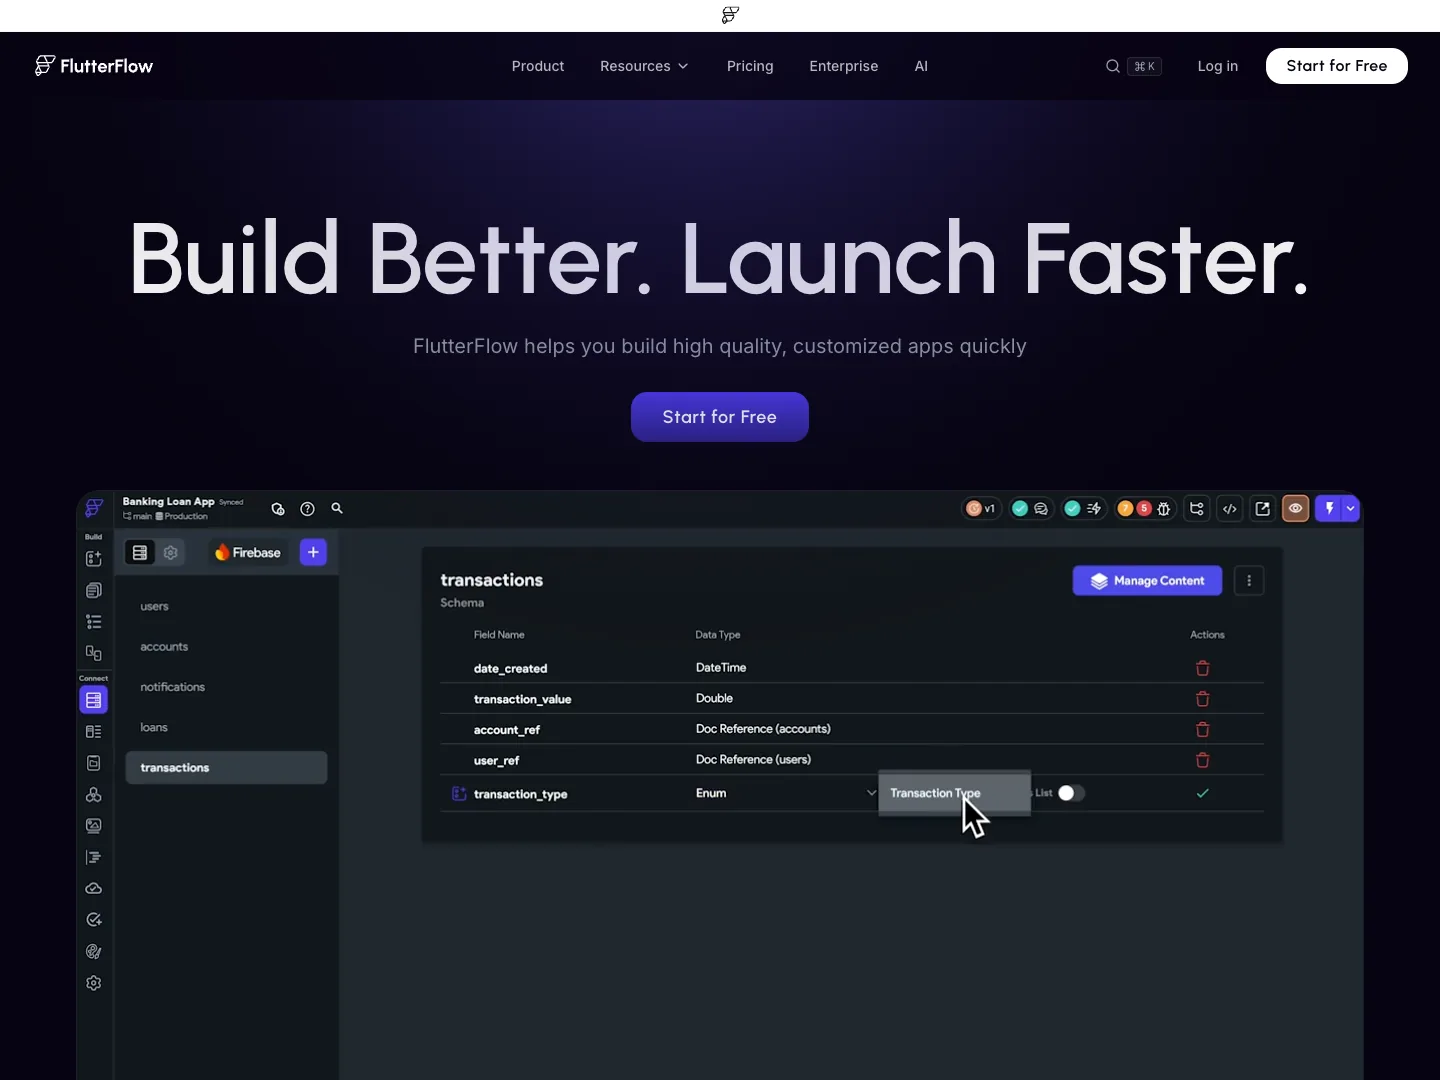This screenshot has height=1080, width=1440.
Task: Choose the Transaction Type dropdown option
Action: tap(954, 793)
